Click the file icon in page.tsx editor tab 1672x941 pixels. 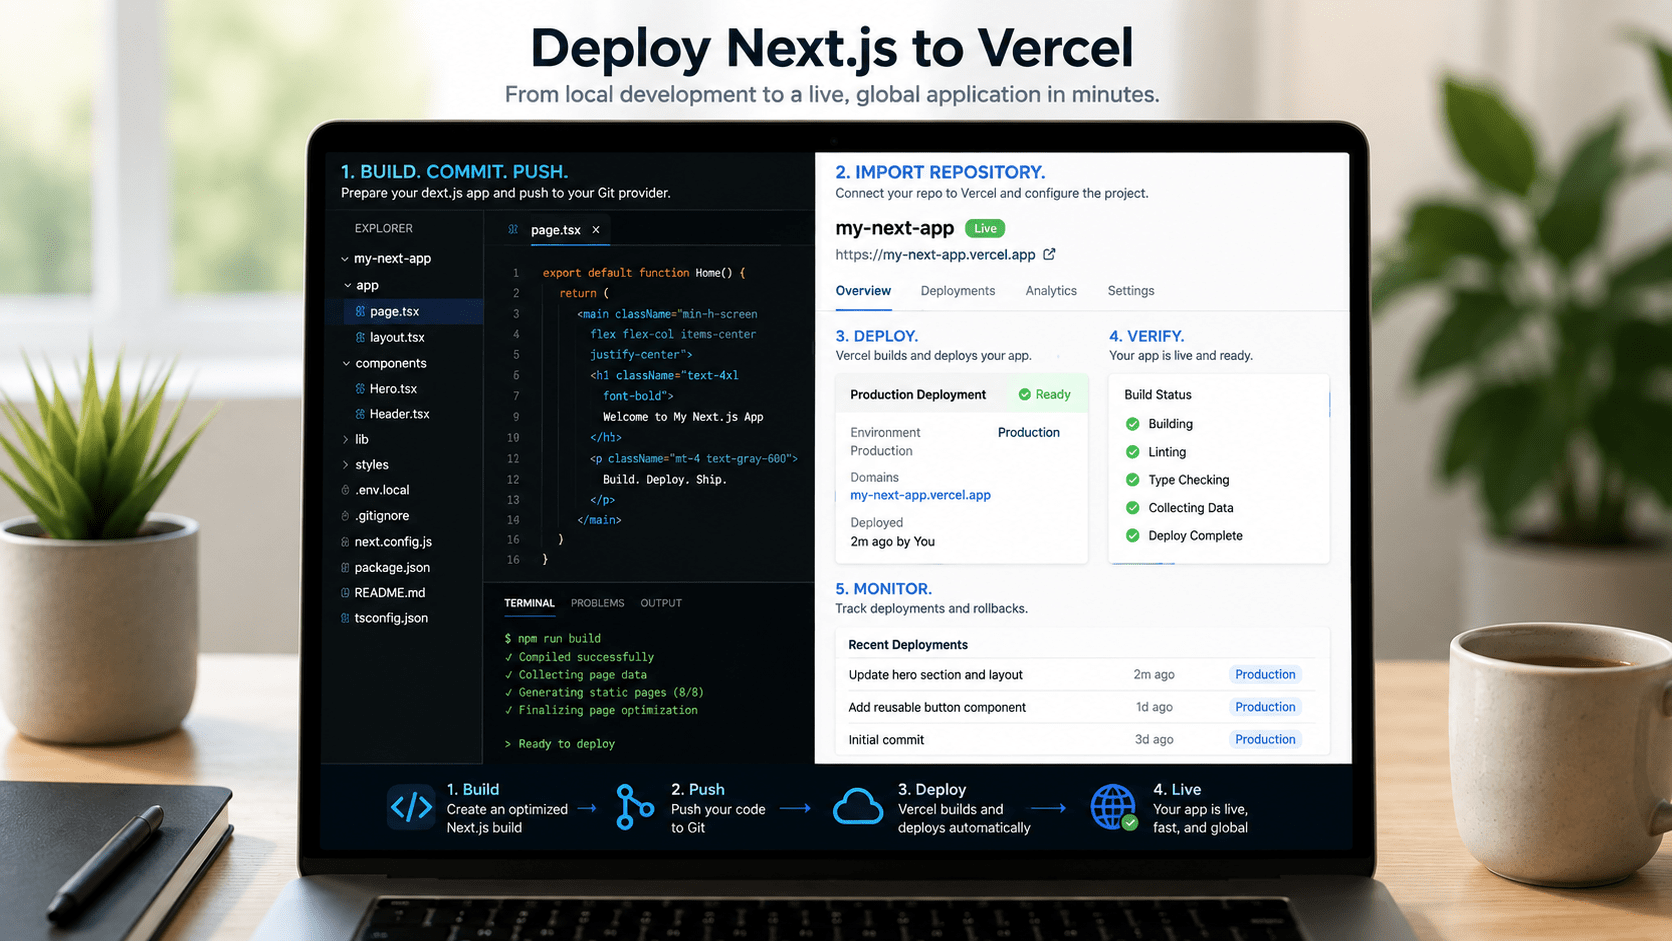pos(513,230)
